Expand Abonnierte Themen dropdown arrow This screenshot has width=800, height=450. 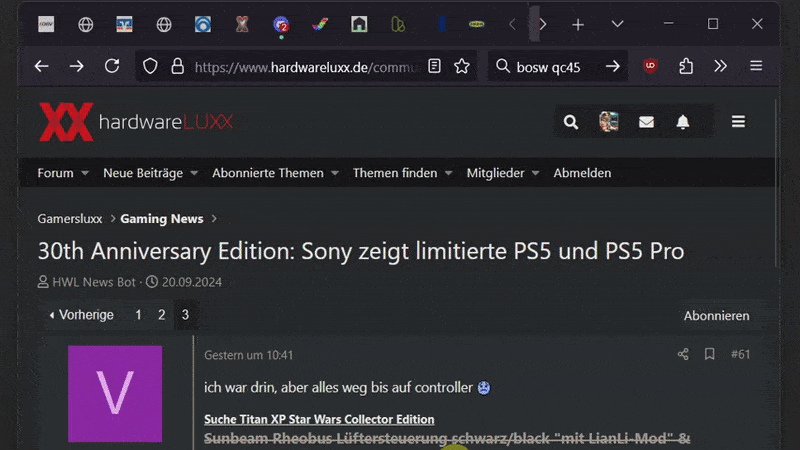pos(335,173)
